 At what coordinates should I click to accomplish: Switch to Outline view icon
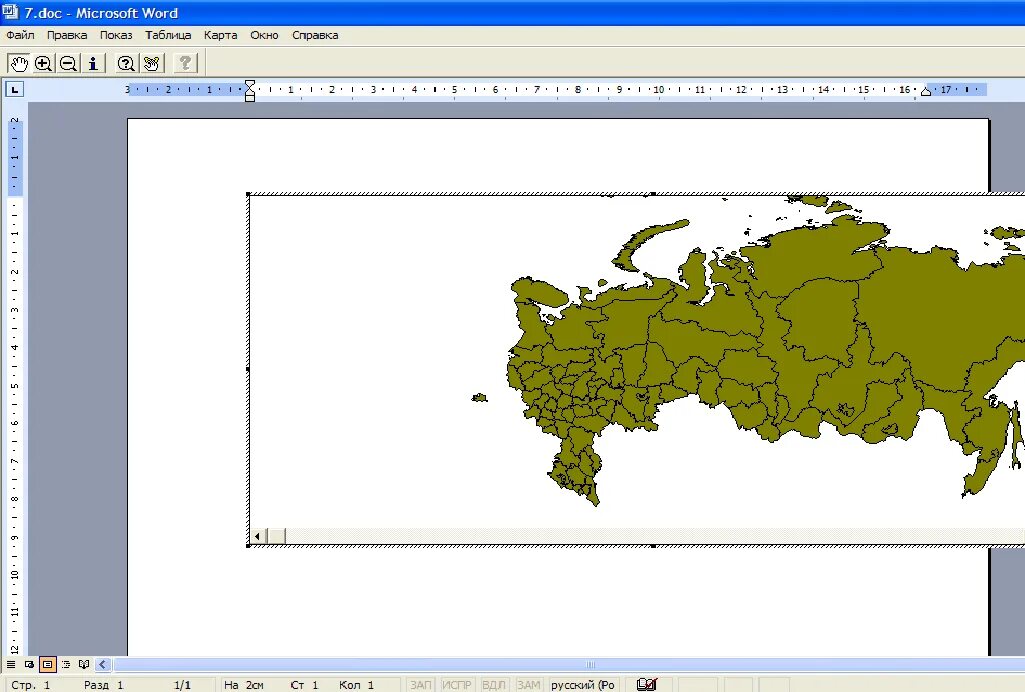pyautogui.click(x=66, y=665)
